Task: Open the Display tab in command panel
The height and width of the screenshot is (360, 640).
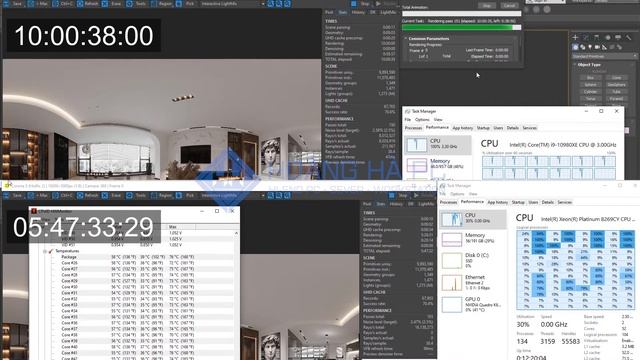Action: click(x=618, y=38)
